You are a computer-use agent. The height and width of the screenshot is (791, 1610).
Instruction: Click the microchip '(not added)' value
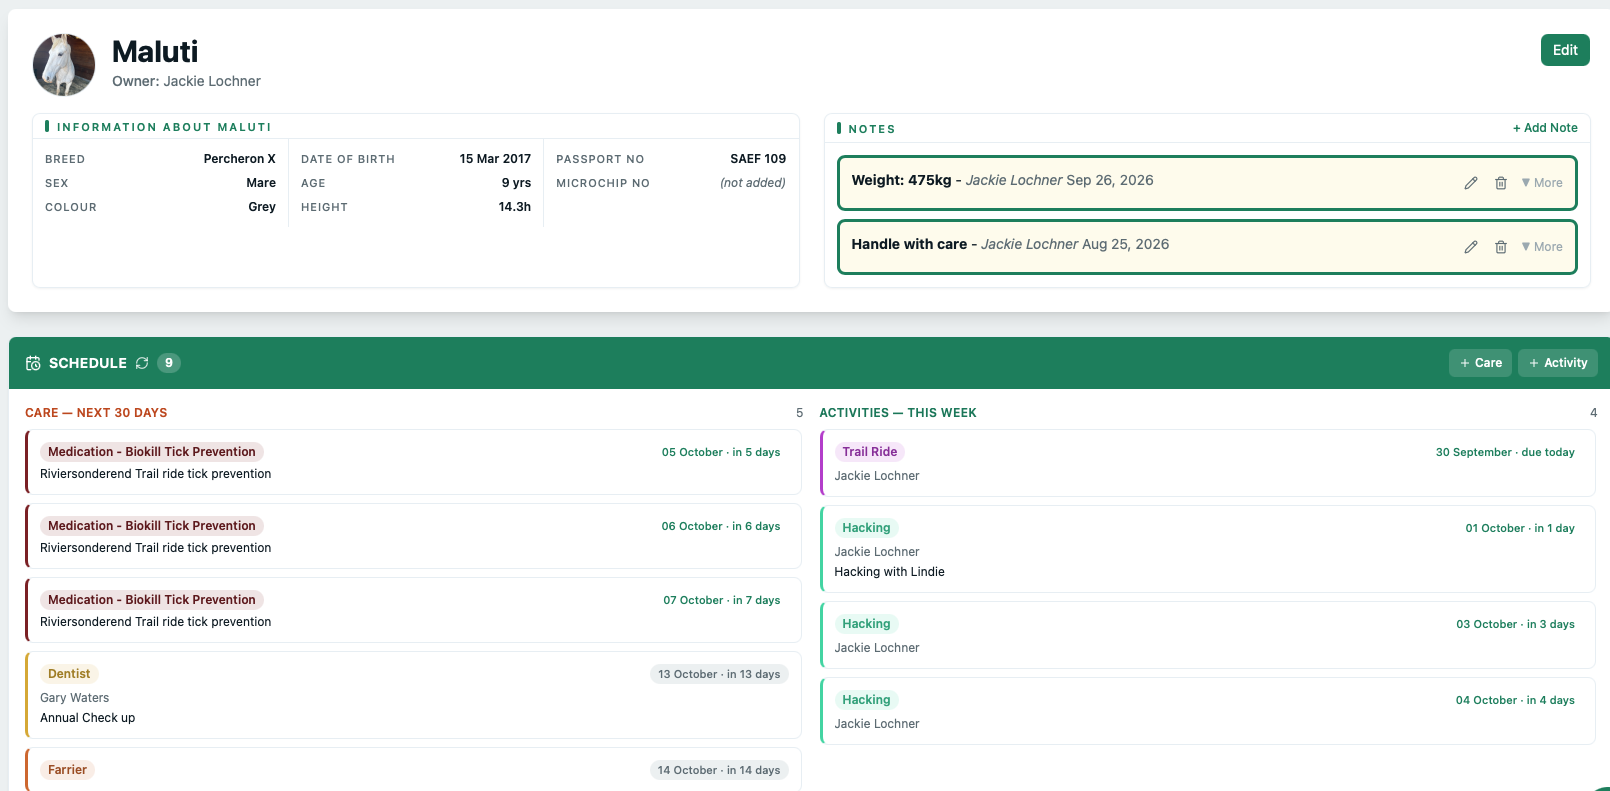pyautogui.click(x=753, y=183)
